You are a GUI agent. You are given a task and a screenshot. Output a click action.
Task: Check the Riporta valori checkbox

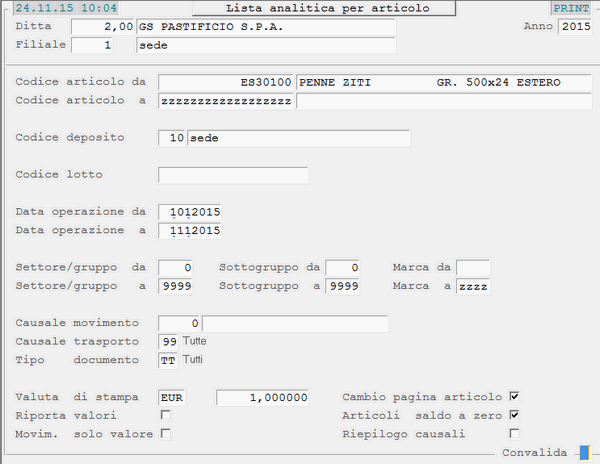click(x=166, y=415)
